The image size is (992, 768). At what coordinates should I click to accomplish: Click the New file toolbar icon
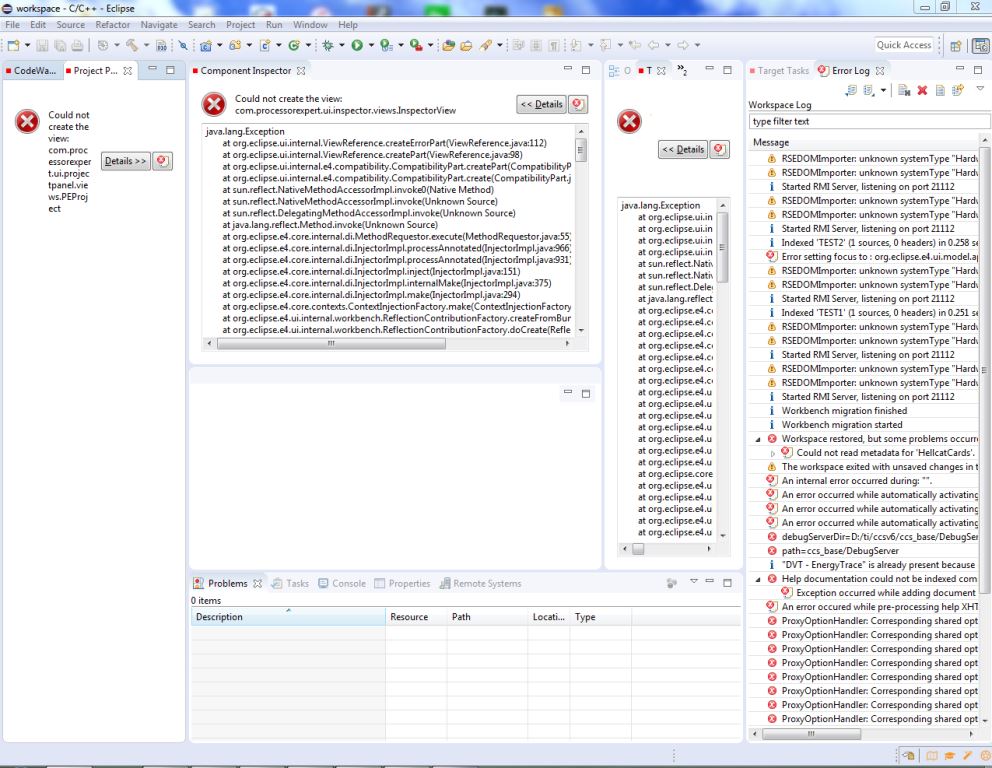click(13, 45)
